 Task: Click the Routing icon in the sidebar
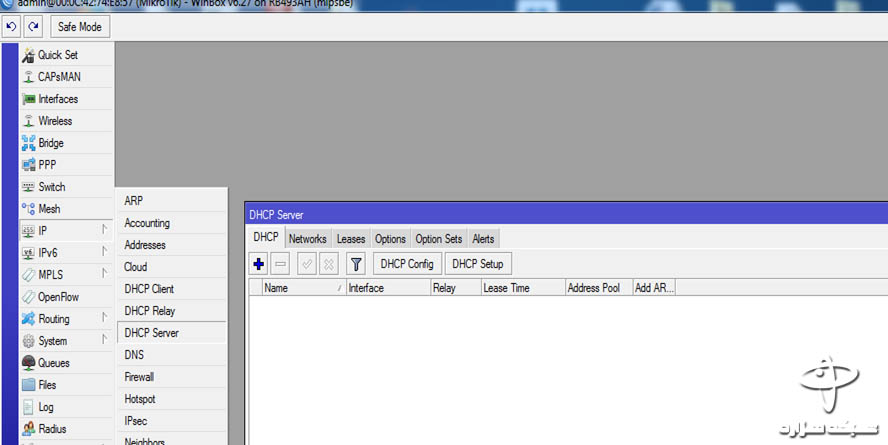pos(28,319)
